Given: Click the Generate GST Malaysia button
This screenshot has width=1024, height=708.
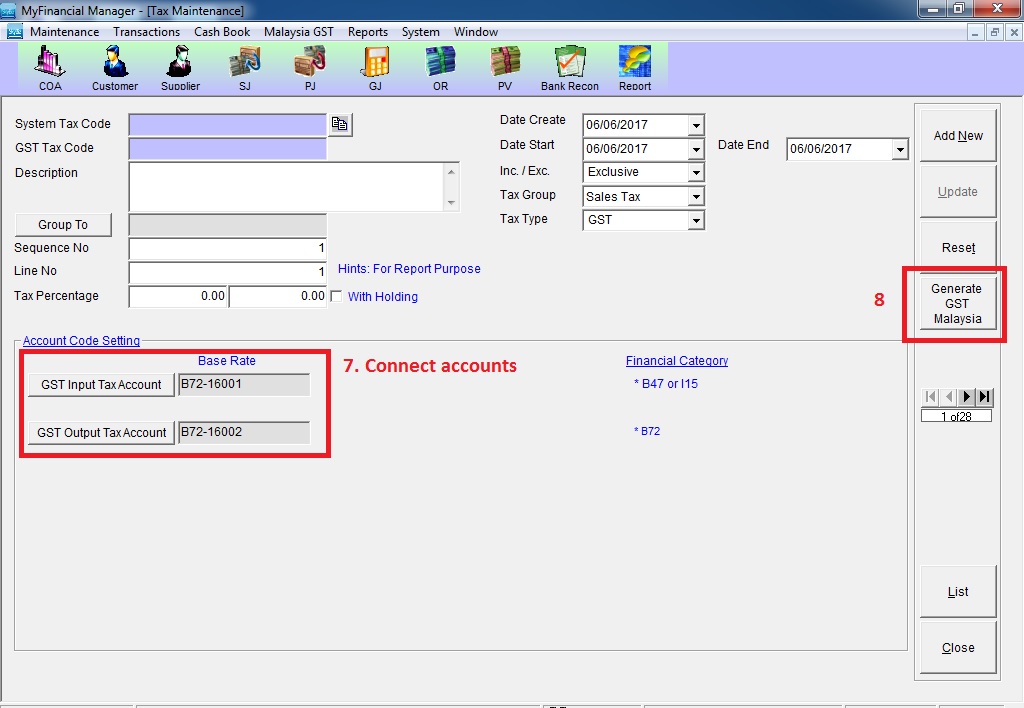Looking at the screenshot, I should click(x=957, y=304).
